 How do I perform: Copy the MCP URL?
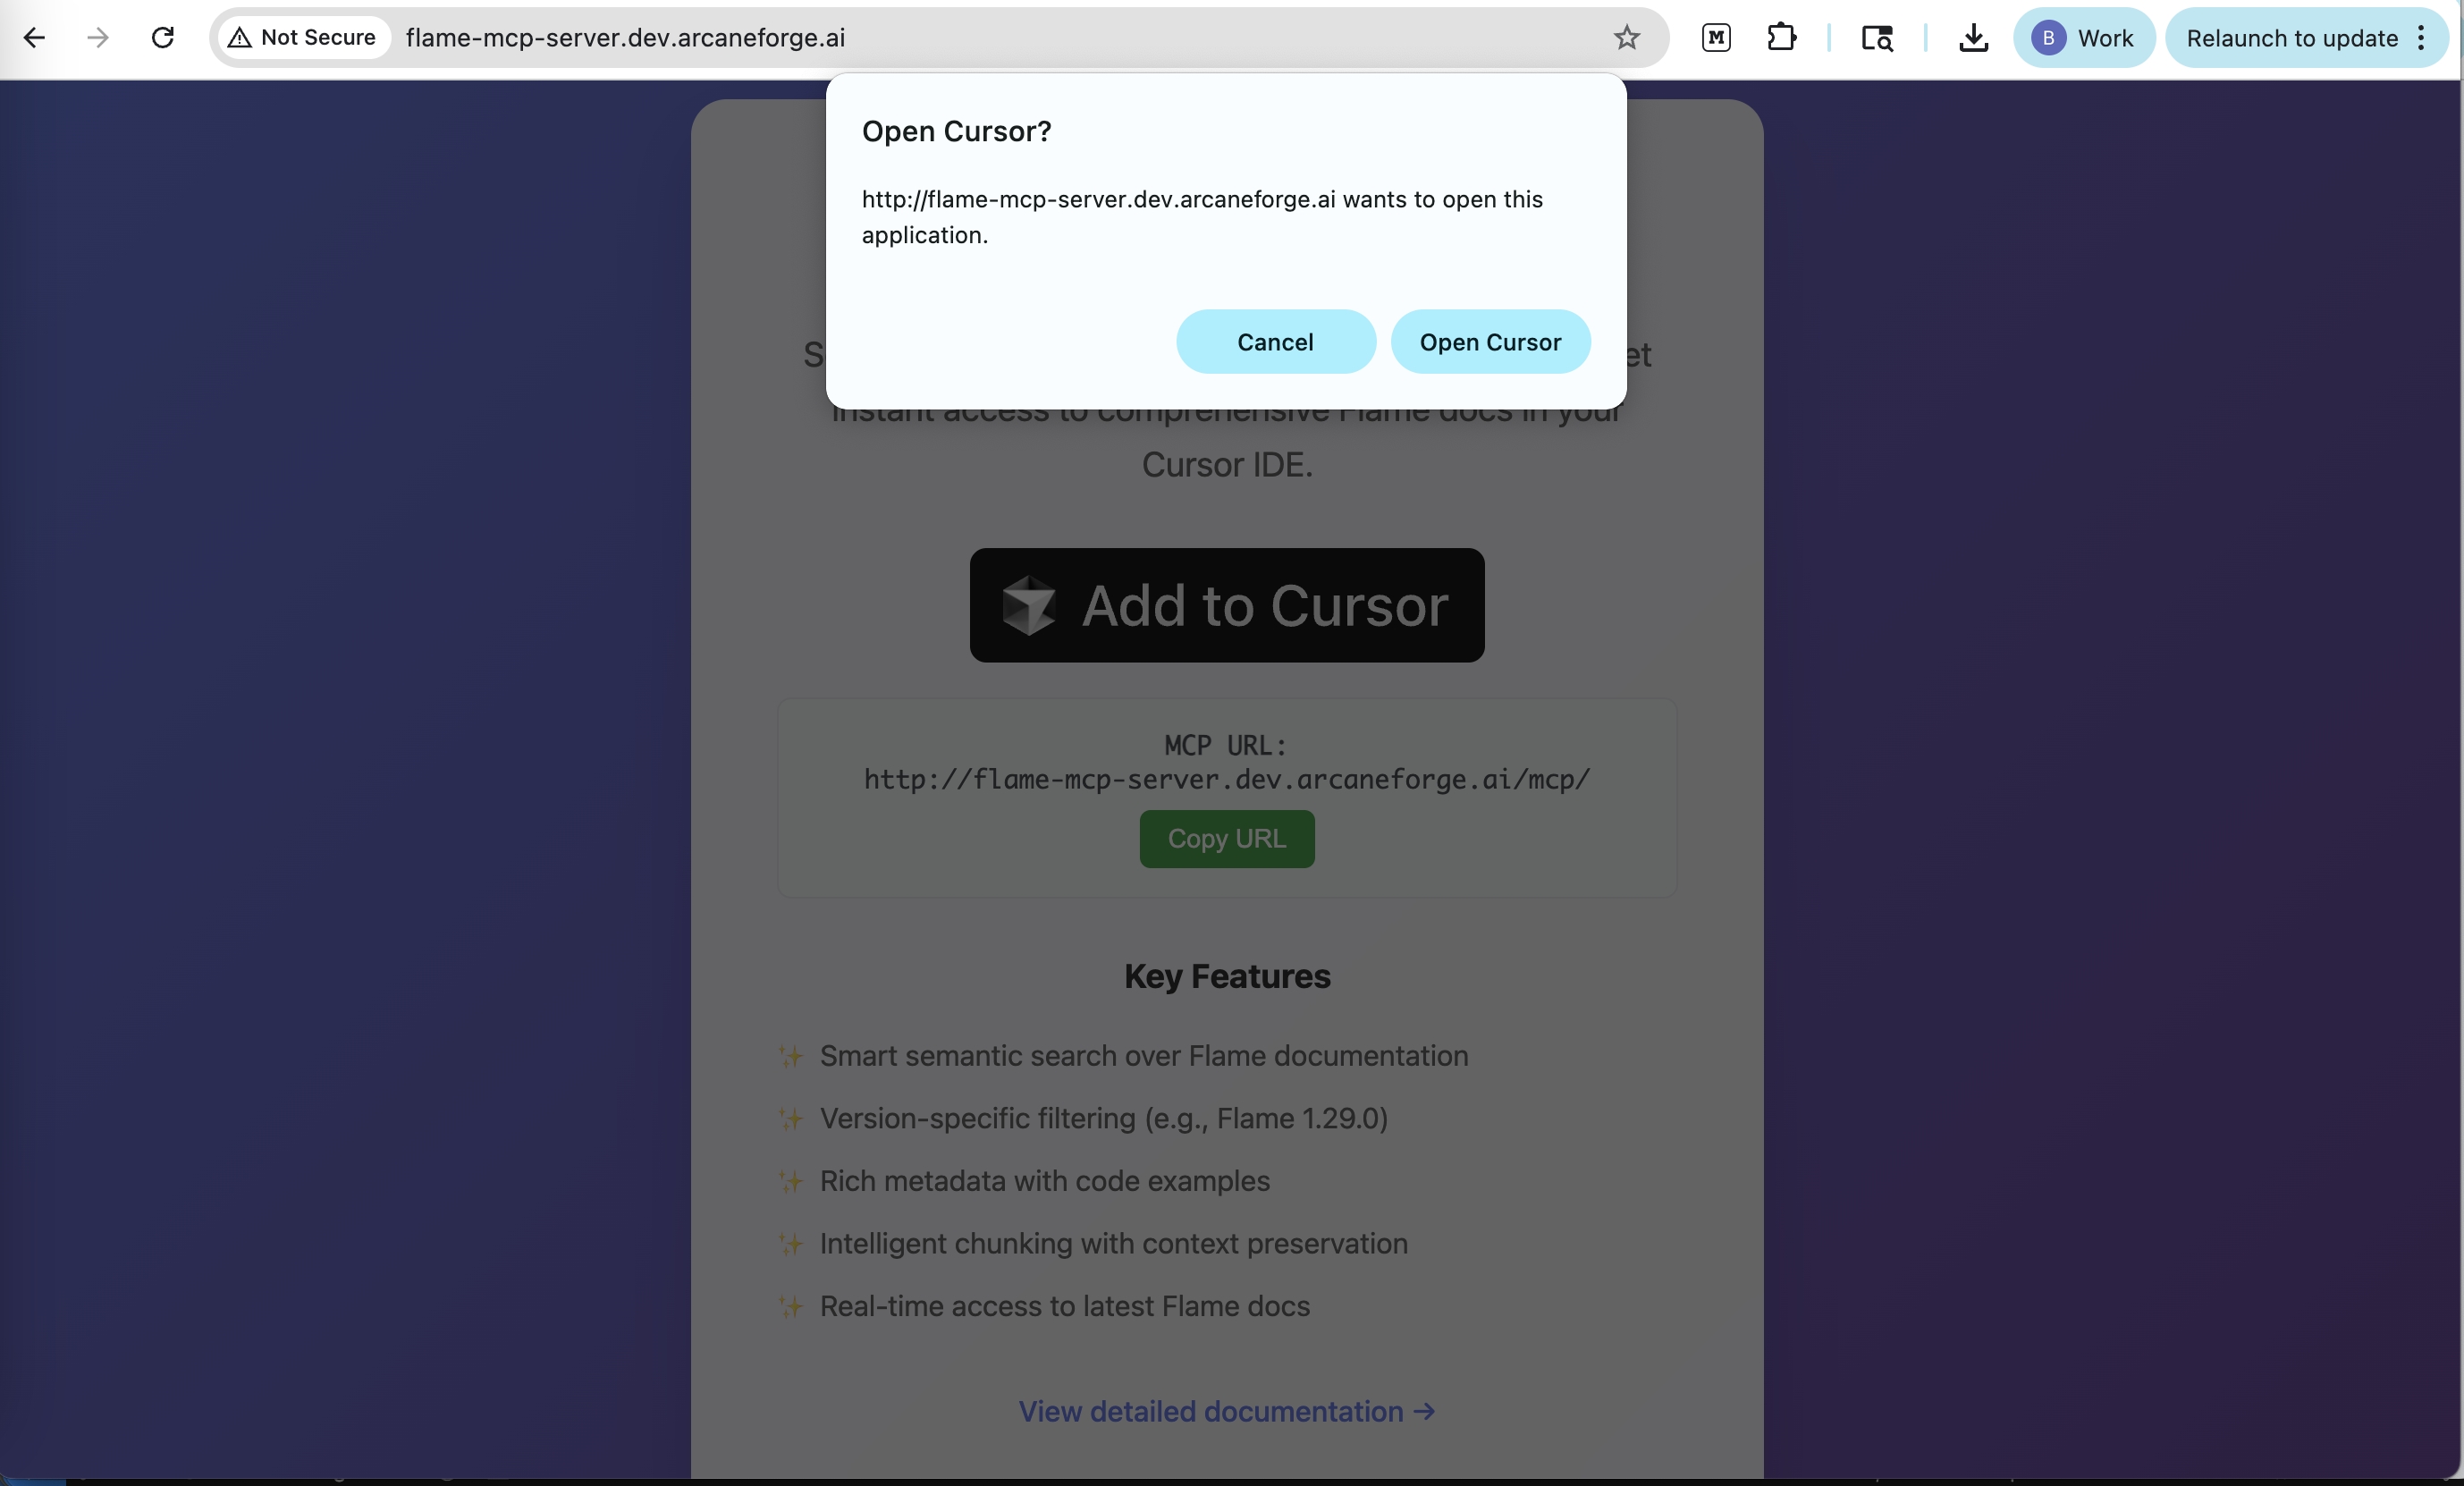(1226, 839)
